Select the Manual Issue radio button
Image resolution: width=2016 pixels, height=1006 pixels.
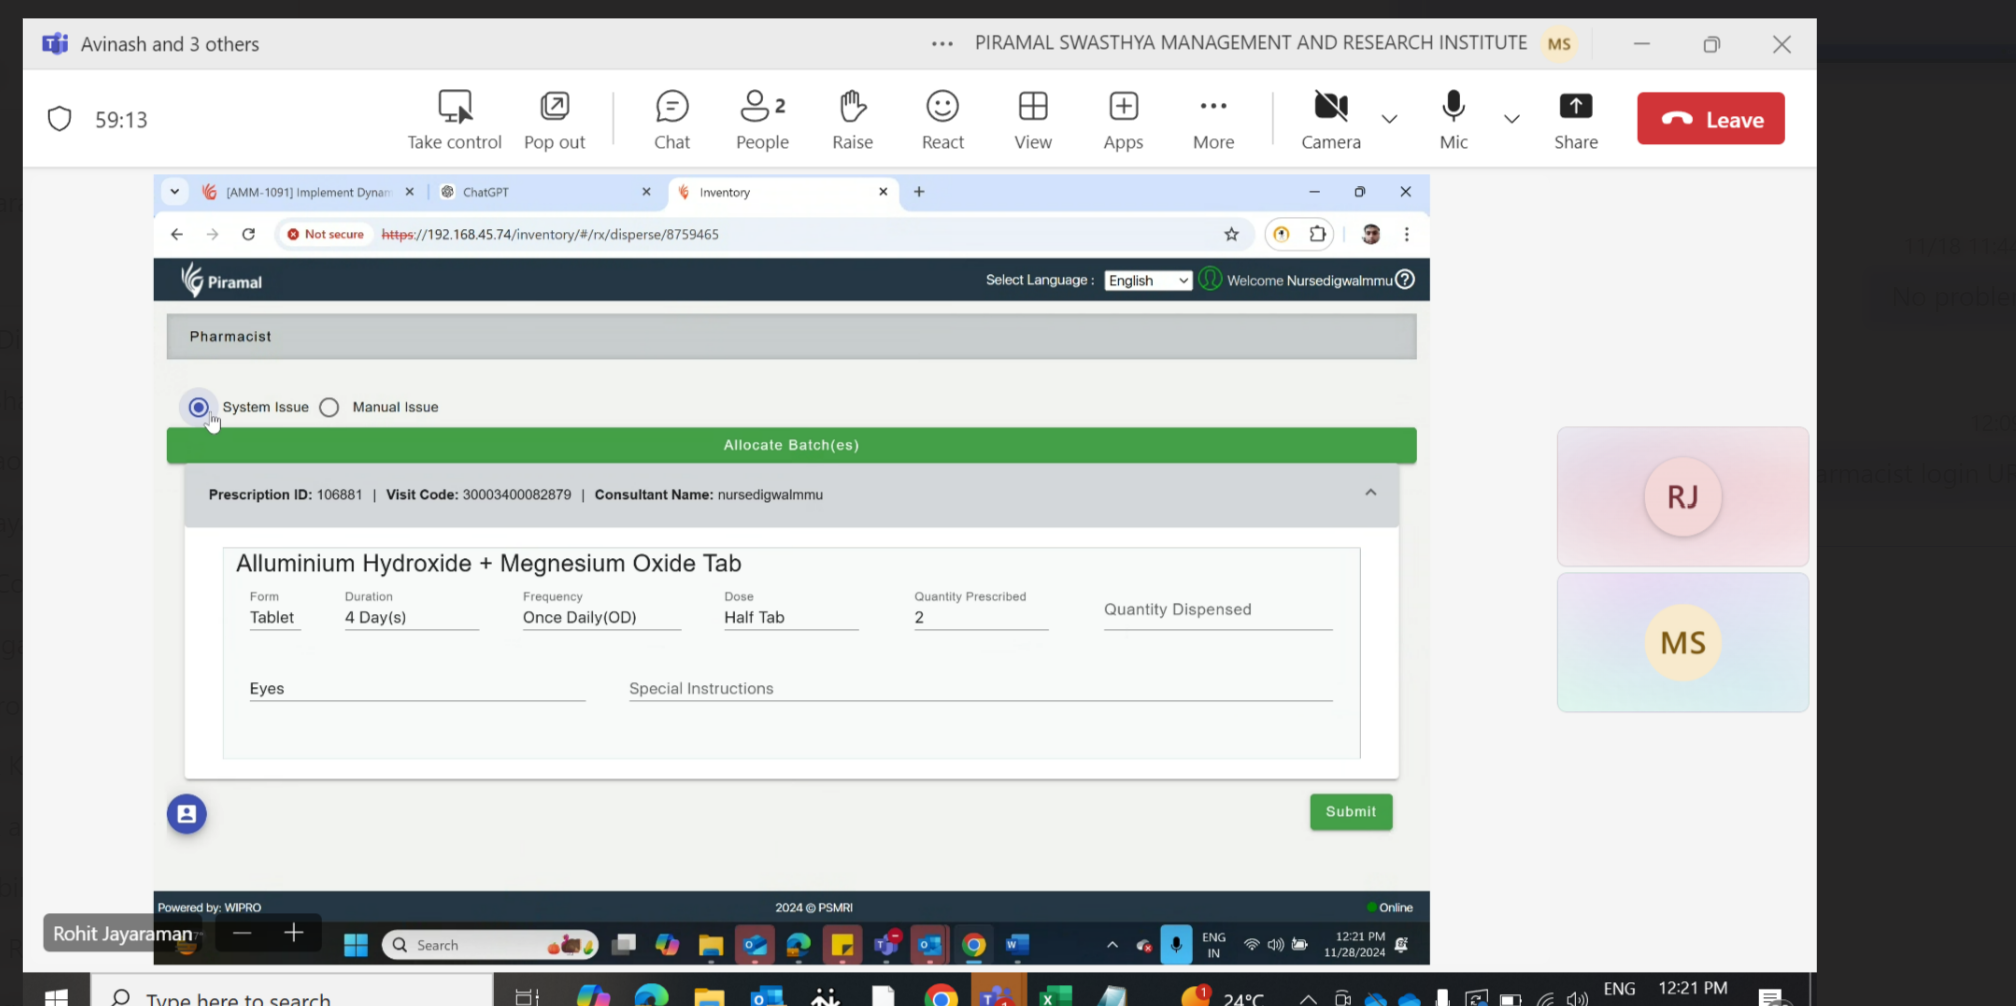click(x=330, y=408)
